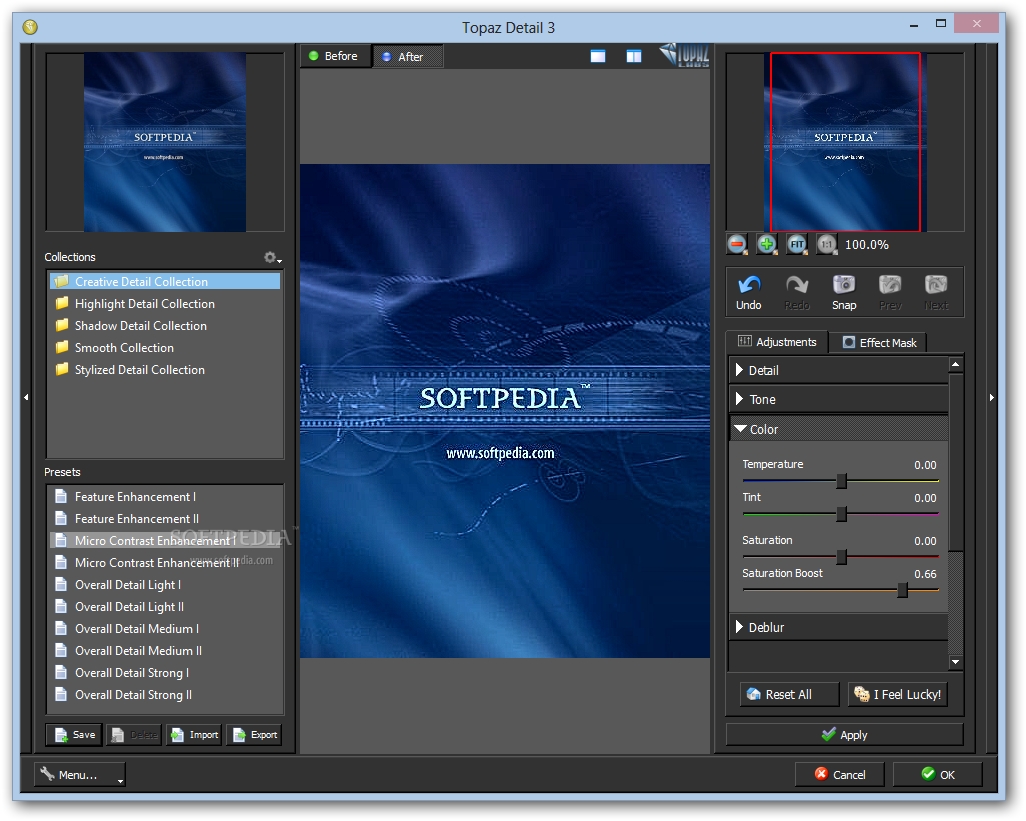The height and width of the screenshot is (821, 1026).
Task: Apply preset Micro Contrast Enhancement I
Action: click(165, 540)
